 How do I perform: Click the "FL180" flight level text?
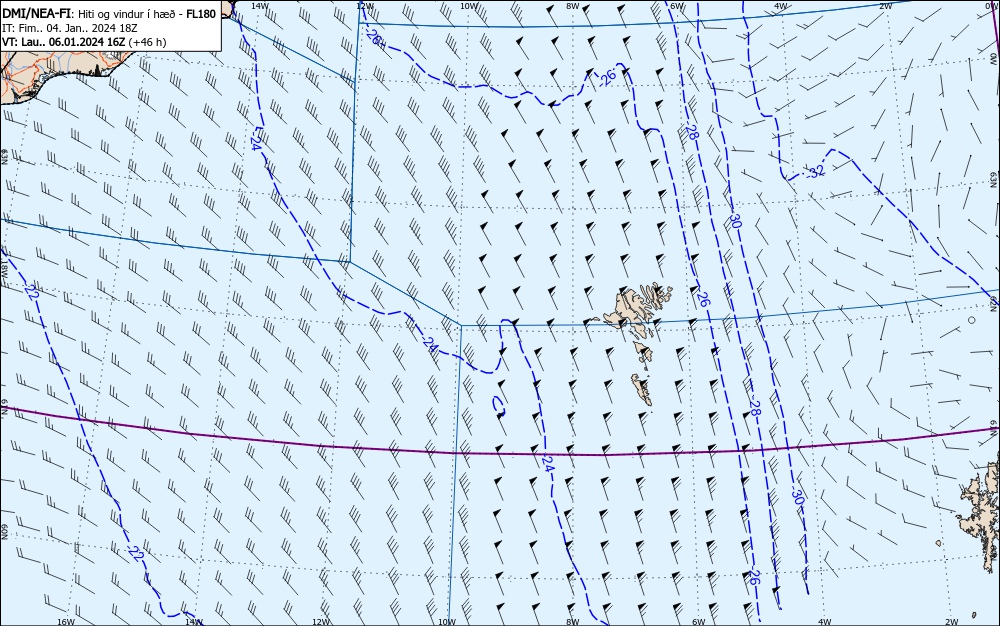[201, 14]
